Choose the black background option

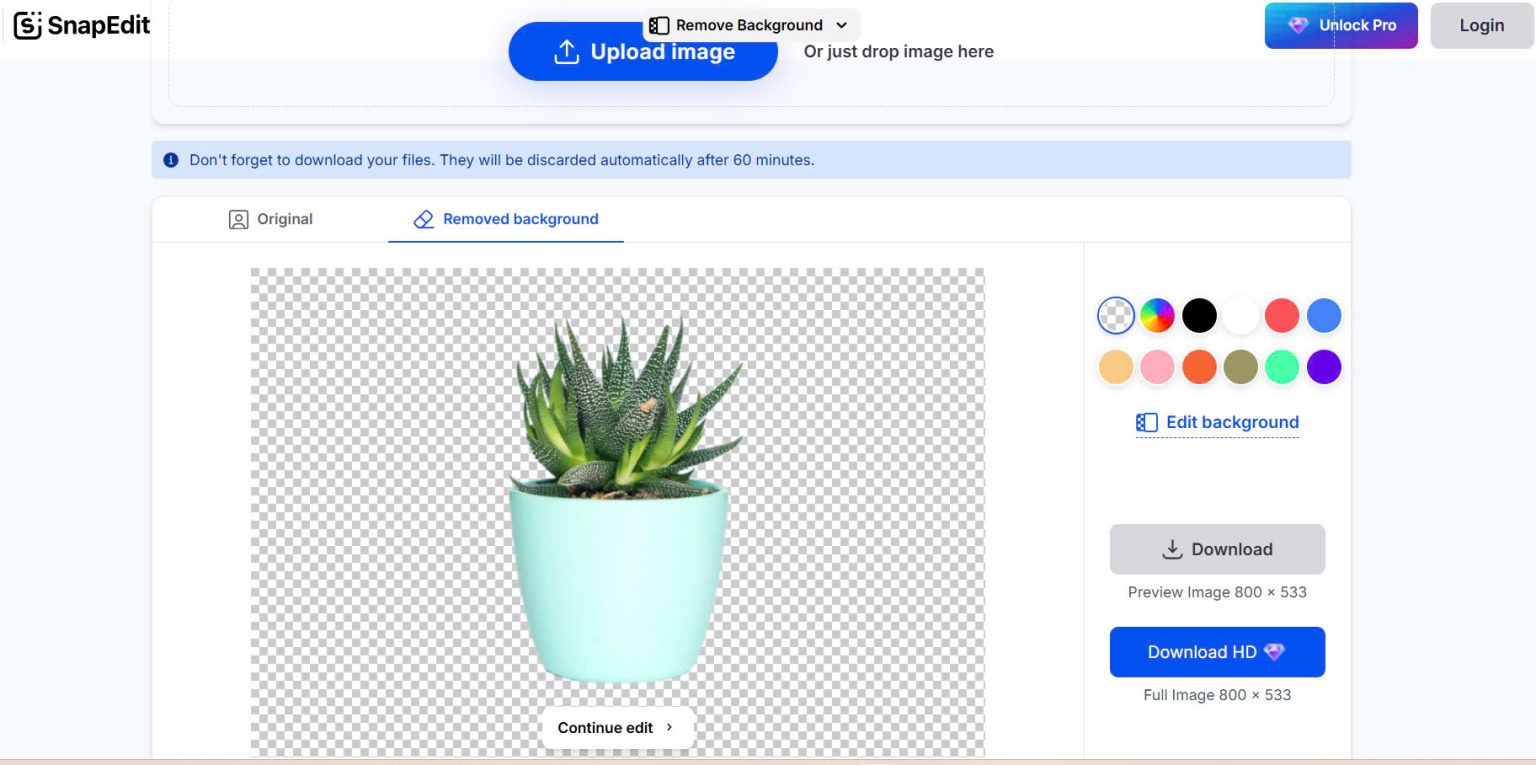pyautogui.click(x=1198, y=315)
